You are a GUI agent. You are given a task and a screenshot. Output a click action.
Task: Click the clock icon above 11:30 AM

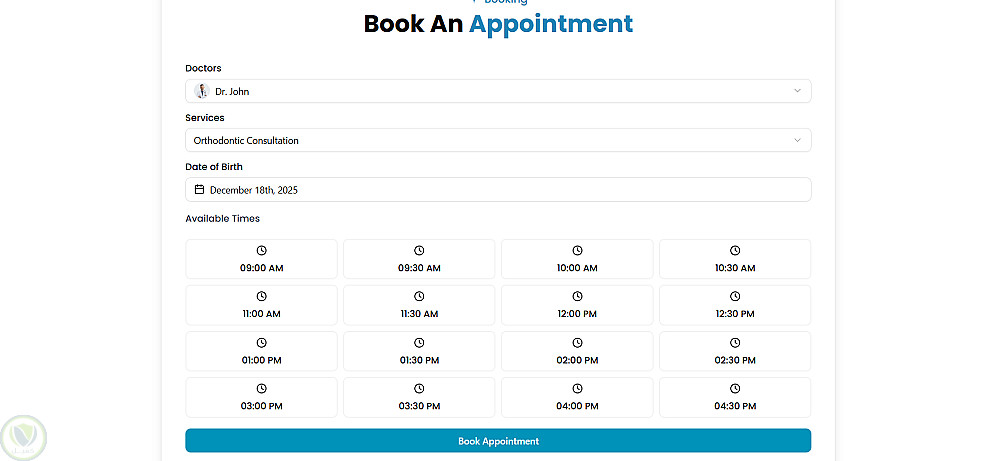(419, 296)
